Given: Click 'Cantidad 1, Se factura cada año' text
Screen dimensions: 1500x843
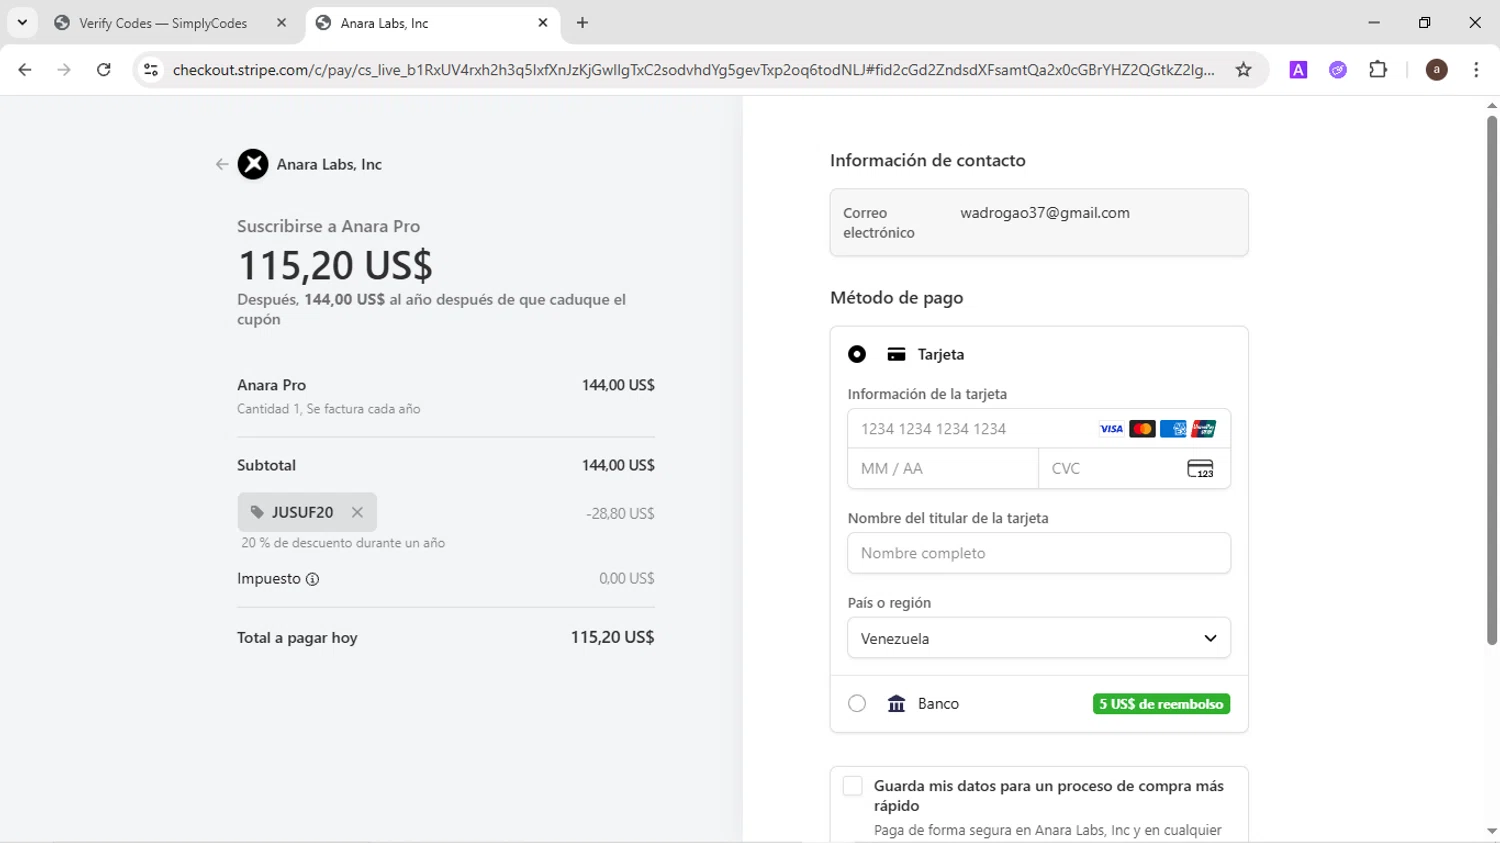Looking at the screenshot, I should [x=328, y=409].
